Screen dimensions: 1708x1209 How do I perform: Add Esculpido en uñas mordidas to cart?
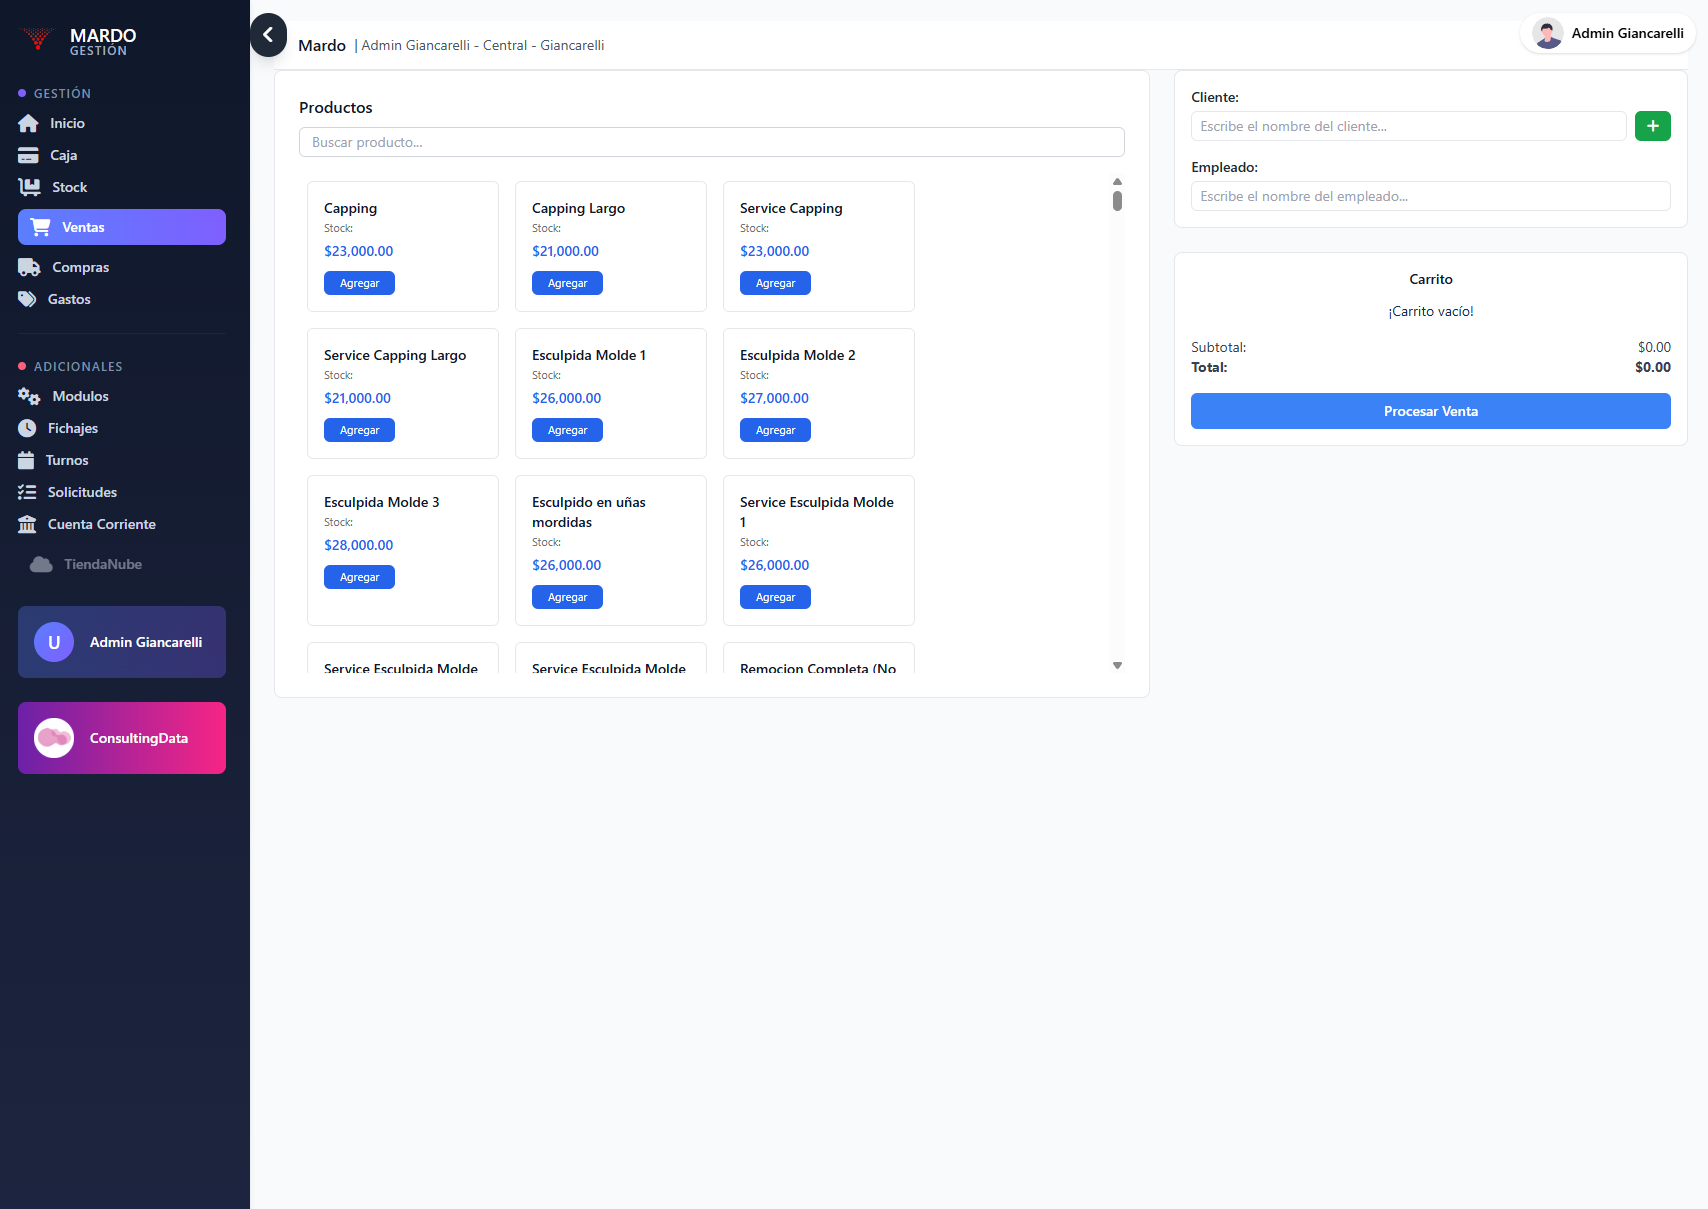pyautogui.click(x=567, y=597)
